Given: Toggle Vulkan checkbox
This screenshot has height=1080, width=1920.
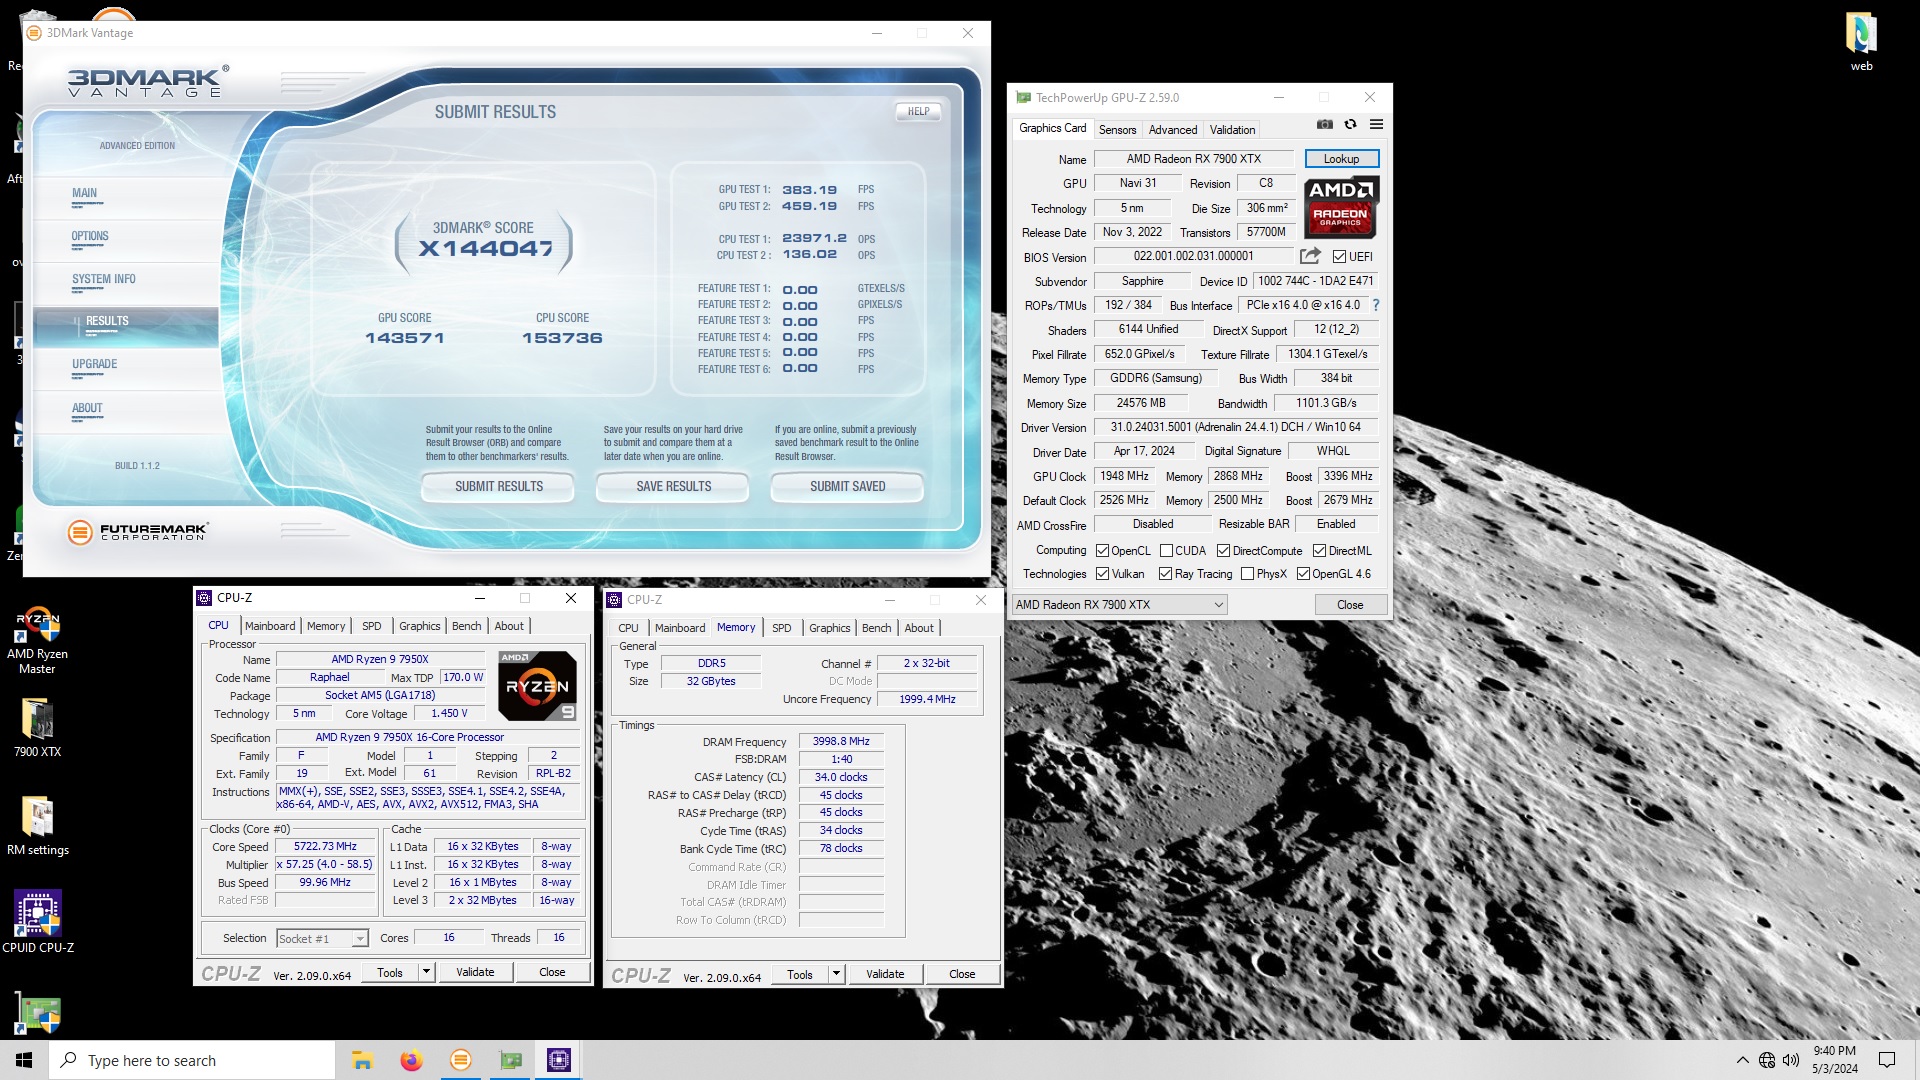Looking at the screenshot, I should [1102, 574].
